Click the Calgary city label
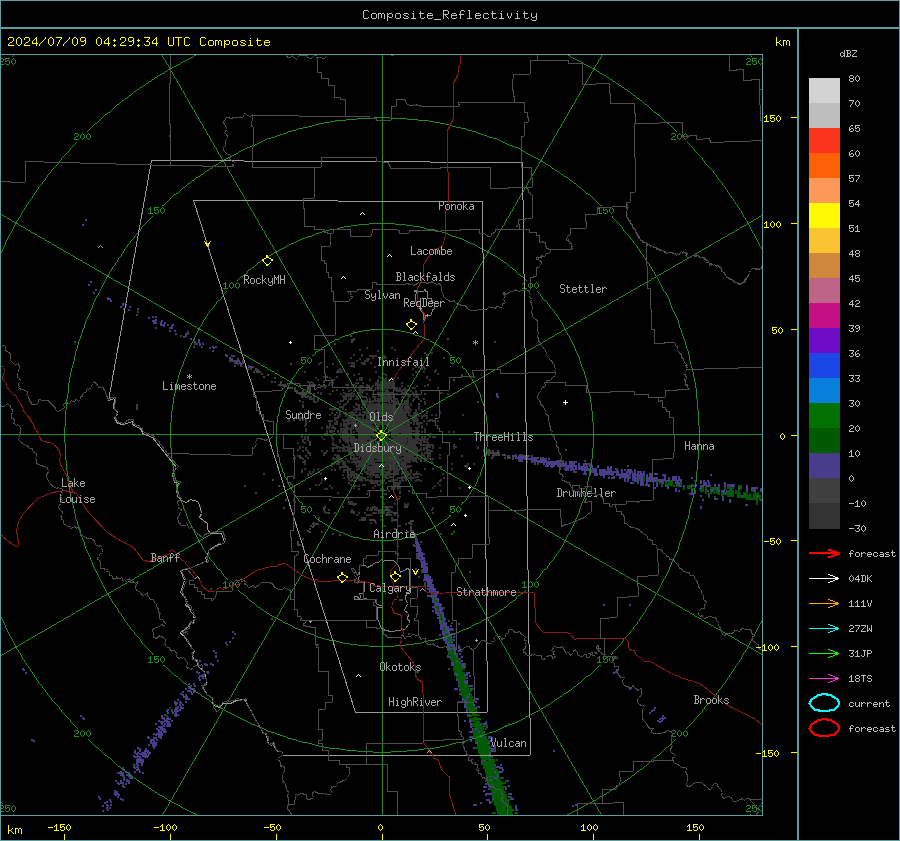This screenshot has height=841, width=900. 390,588
